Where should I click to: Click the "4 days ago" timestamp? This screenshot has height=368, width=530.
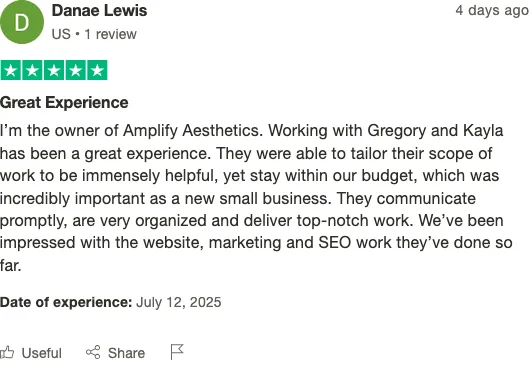point(492,10)
